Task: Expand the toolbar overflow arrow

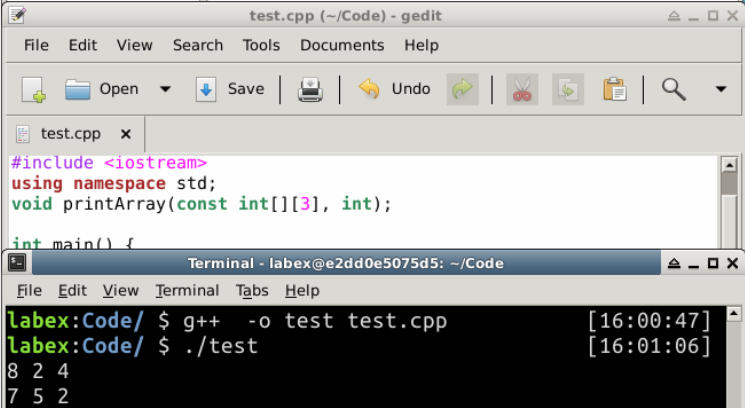Action: coord(721,90)
